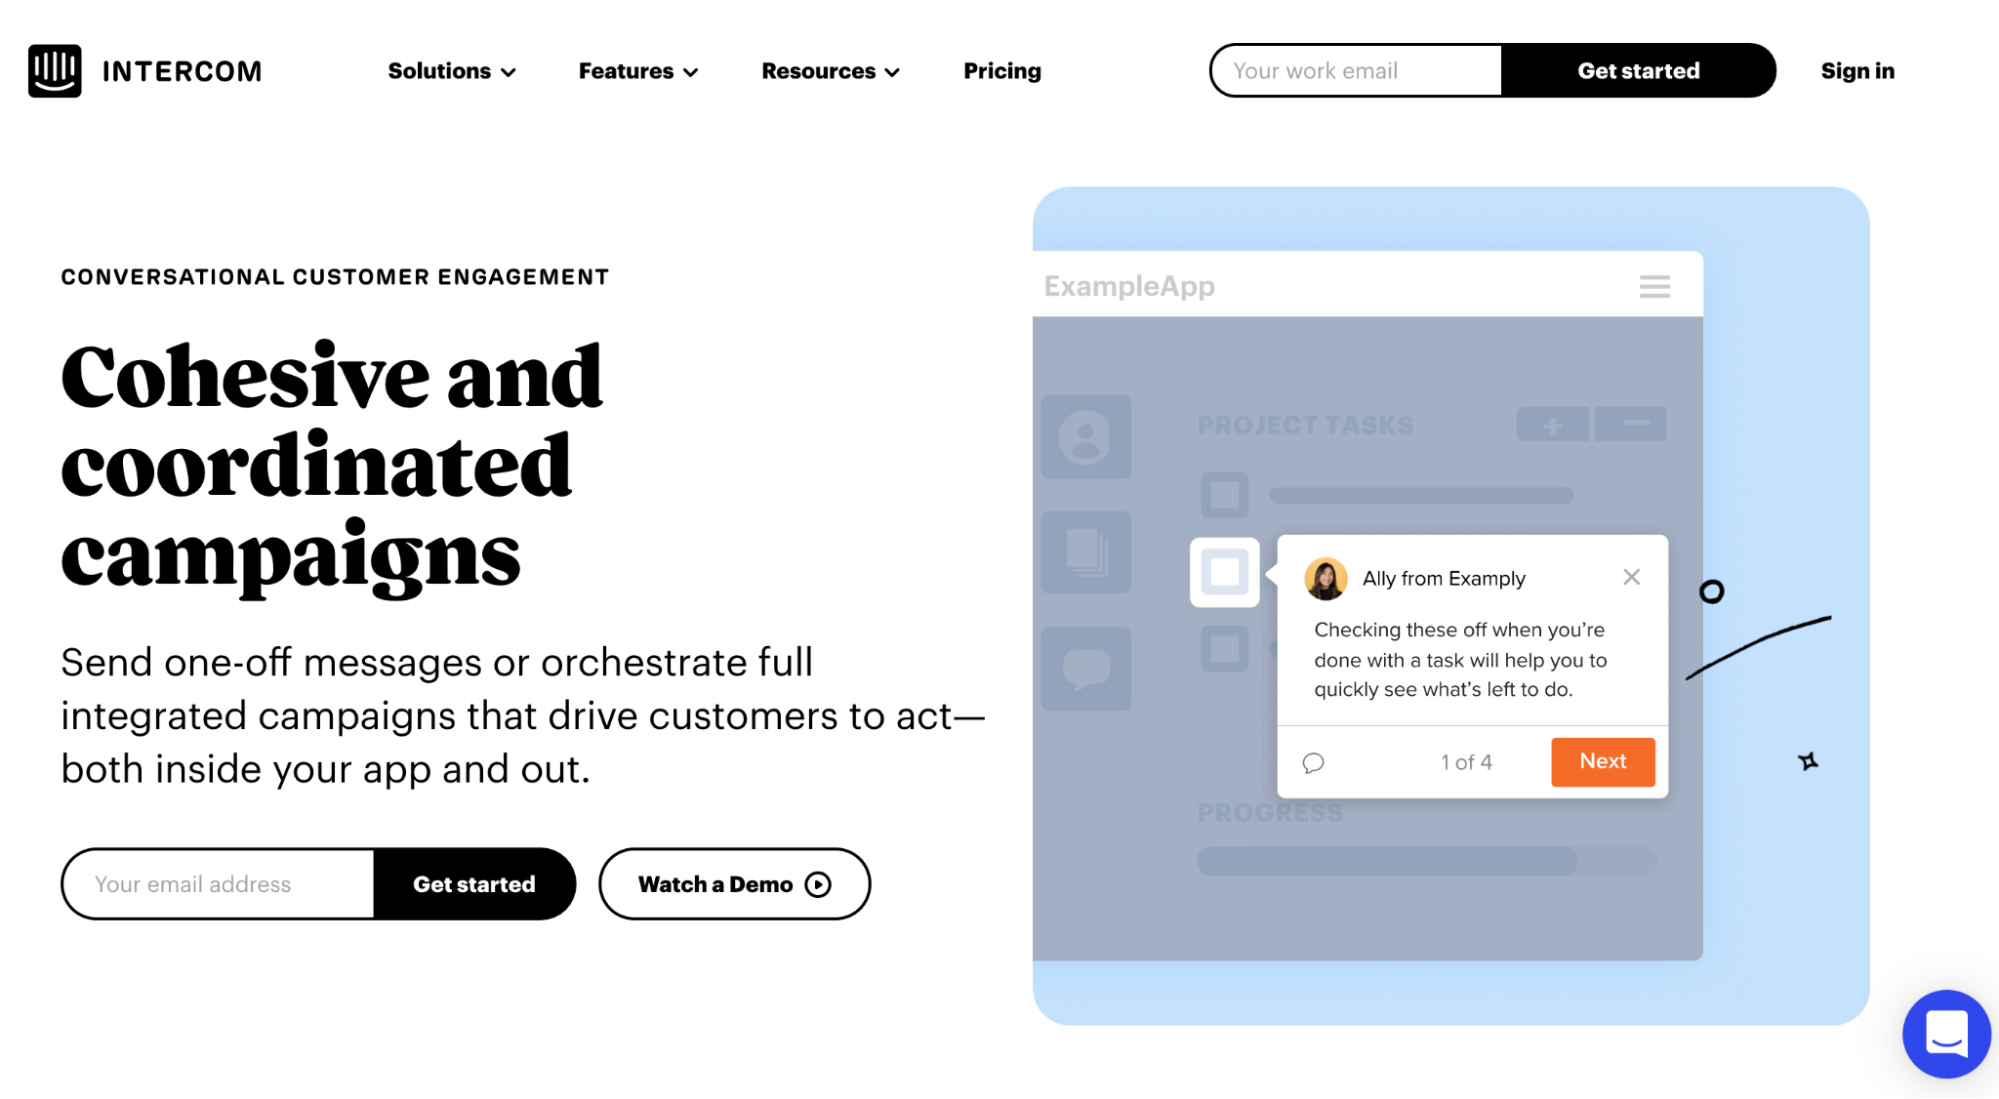This screenshot has width=1999, height=1099.
Task: Click the 1 of 4 step indicator slider
Action: click(1468, 761)
